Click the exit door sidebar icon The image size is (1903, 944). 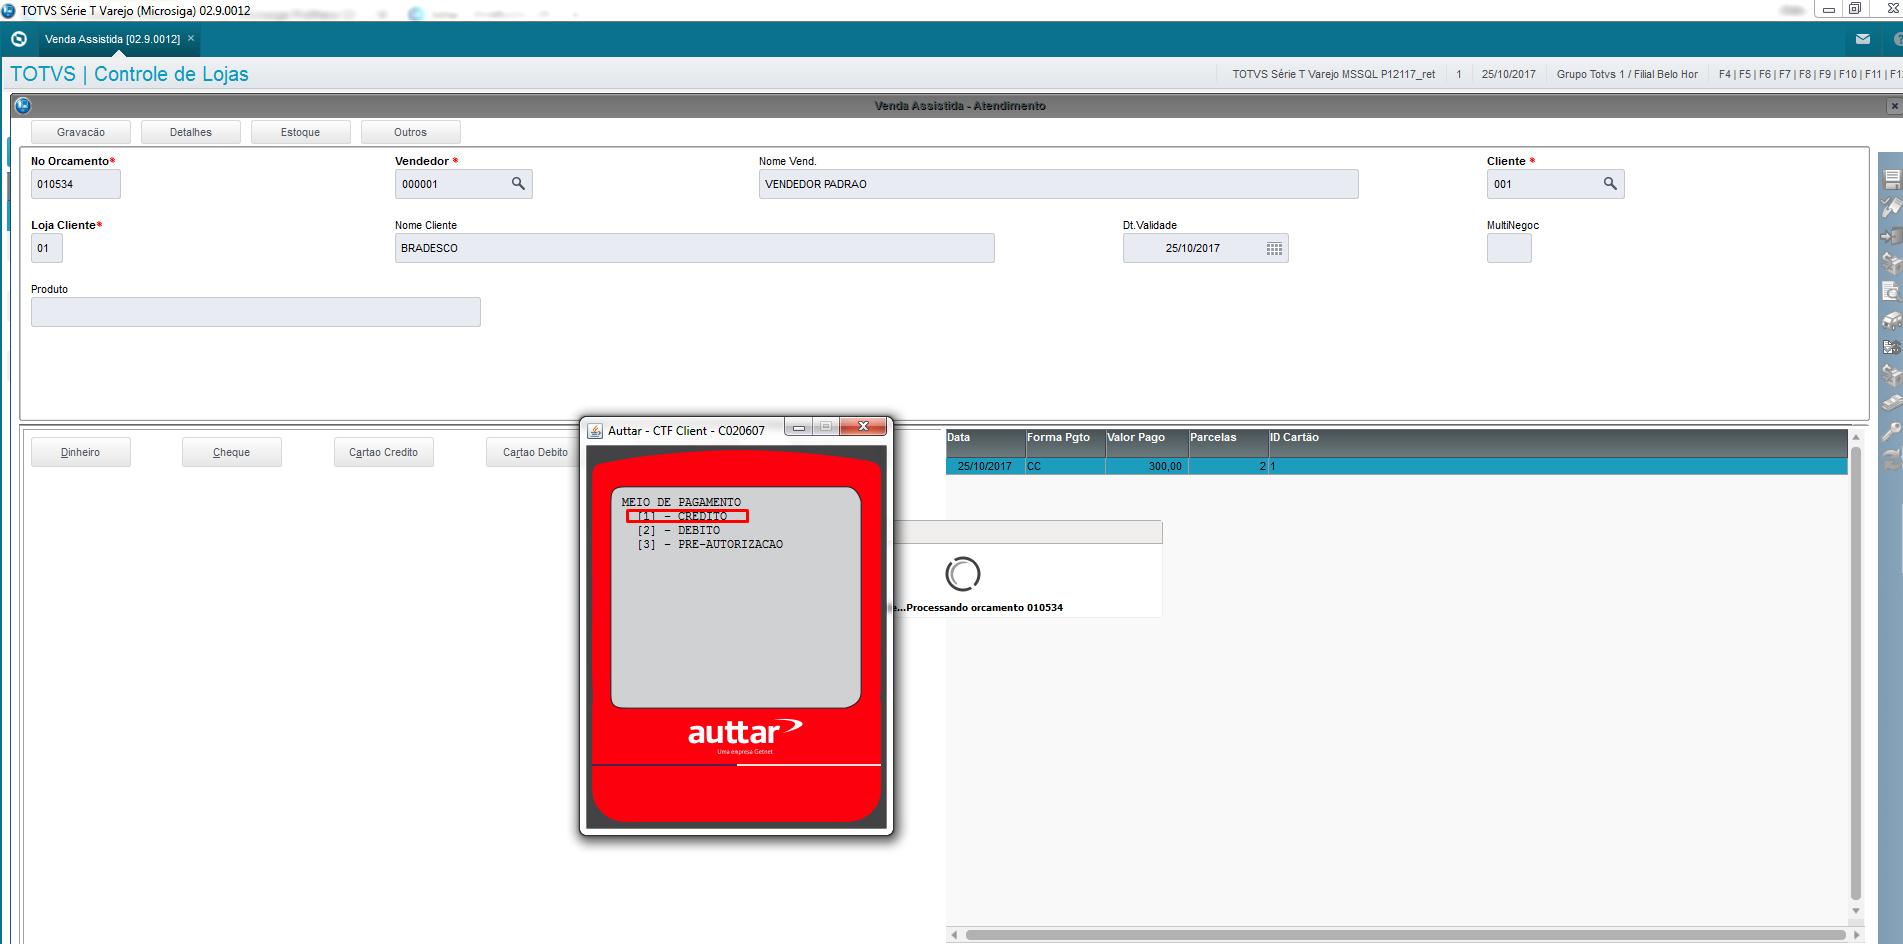pyautogui.click(x=1892, y=236)
